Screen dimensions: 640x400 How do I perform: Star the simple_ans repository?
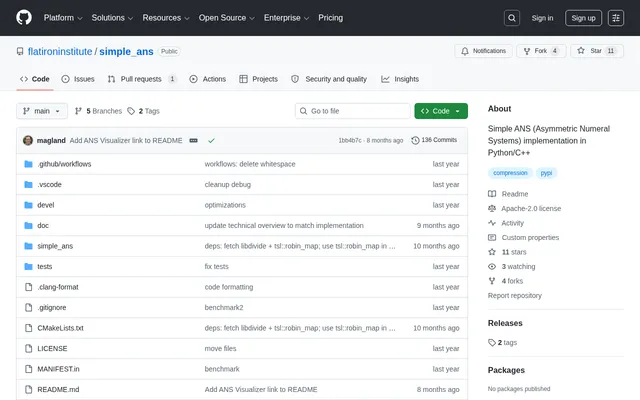pos(597,51)
